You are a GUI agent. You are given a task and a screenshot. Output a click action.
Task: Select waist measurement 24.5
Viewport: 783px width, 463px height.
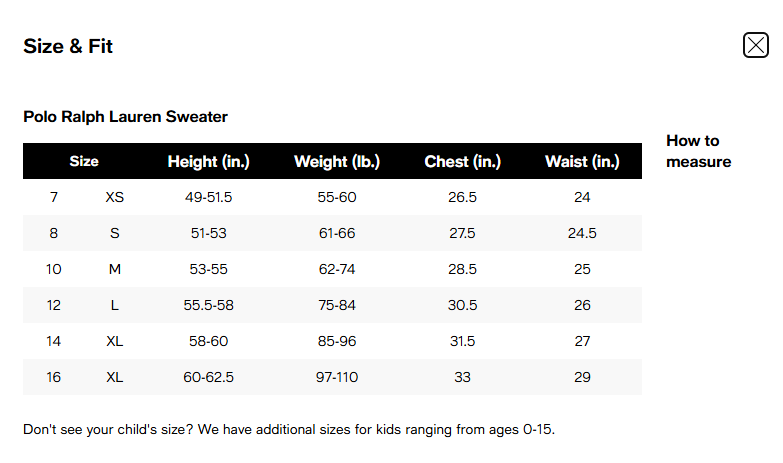coord(582,233)
